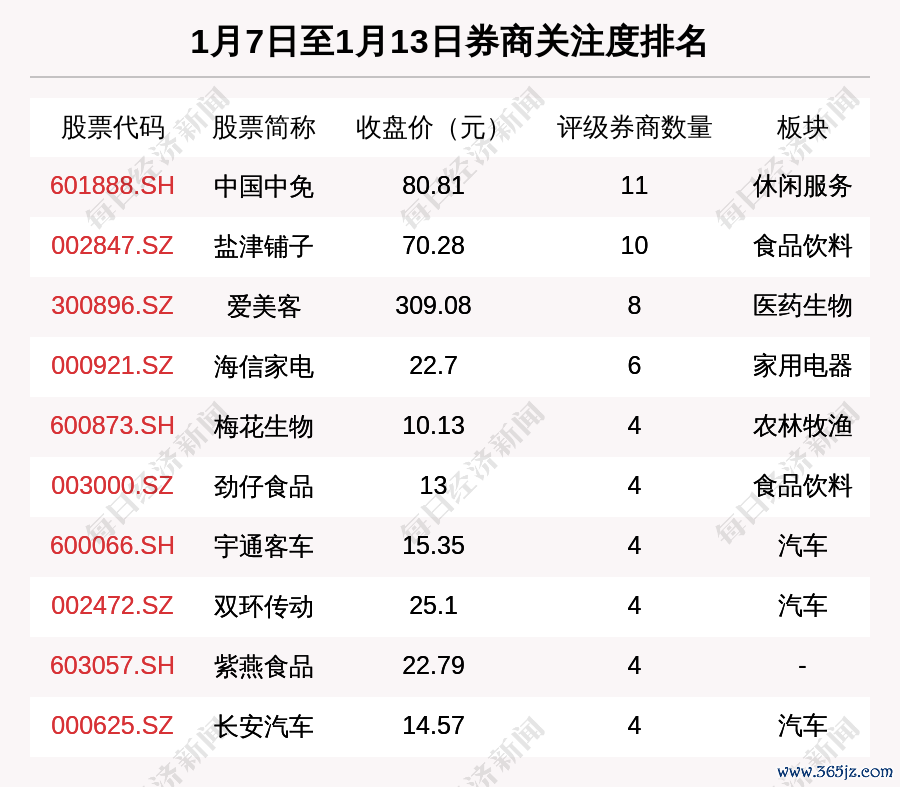Click stock name 梅花生物
The image size is (900, 787).
point(263,427)
